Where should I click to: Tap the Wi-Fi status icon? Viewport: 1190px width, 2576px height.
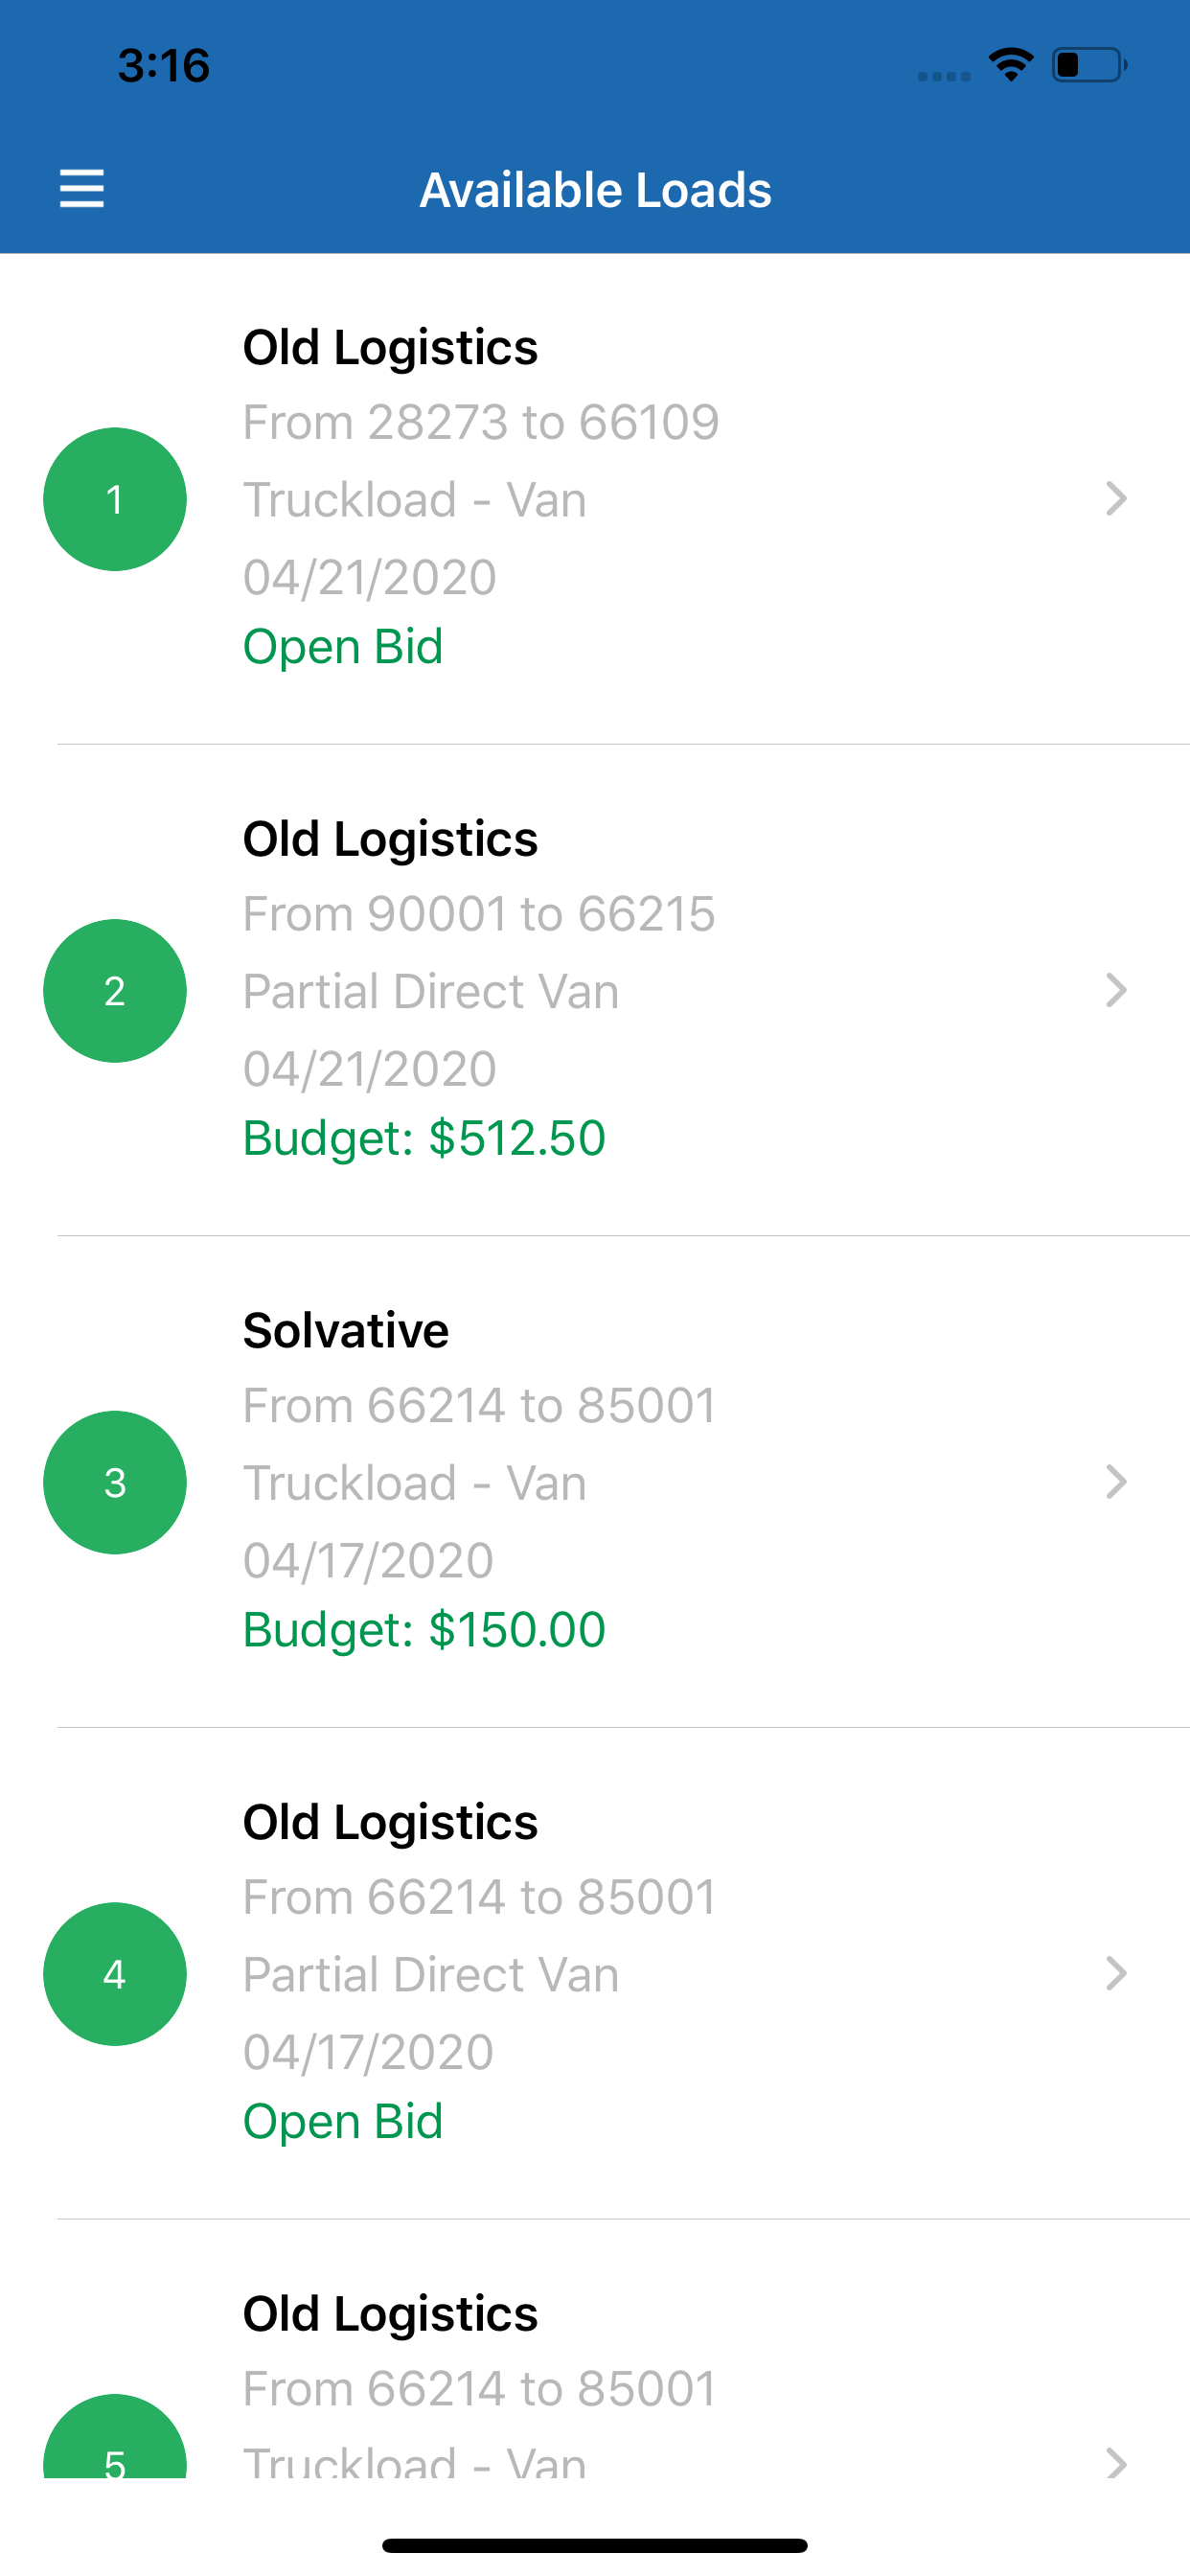click(1011, 65)
